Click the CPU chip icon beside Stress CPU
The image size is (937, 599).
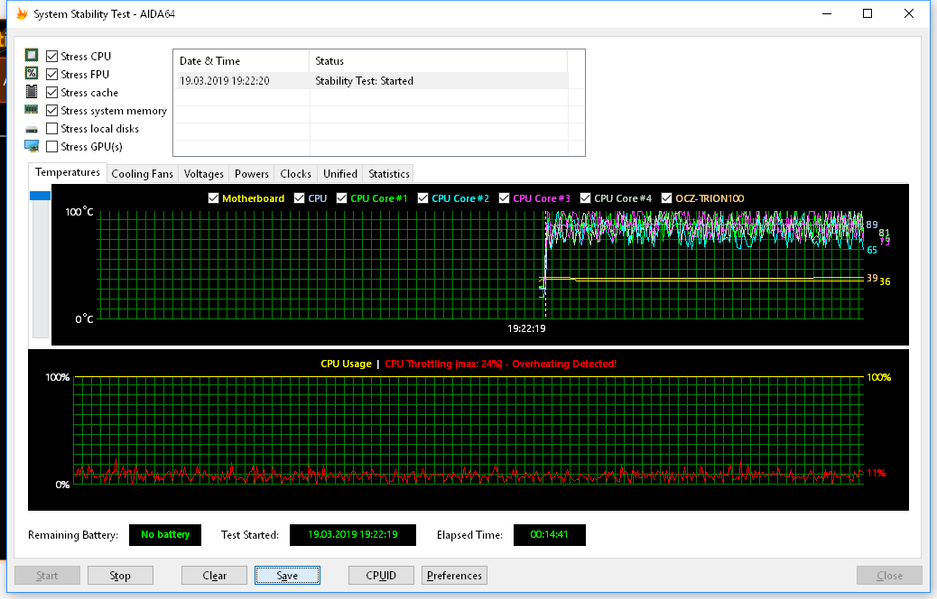coord(32,56)
